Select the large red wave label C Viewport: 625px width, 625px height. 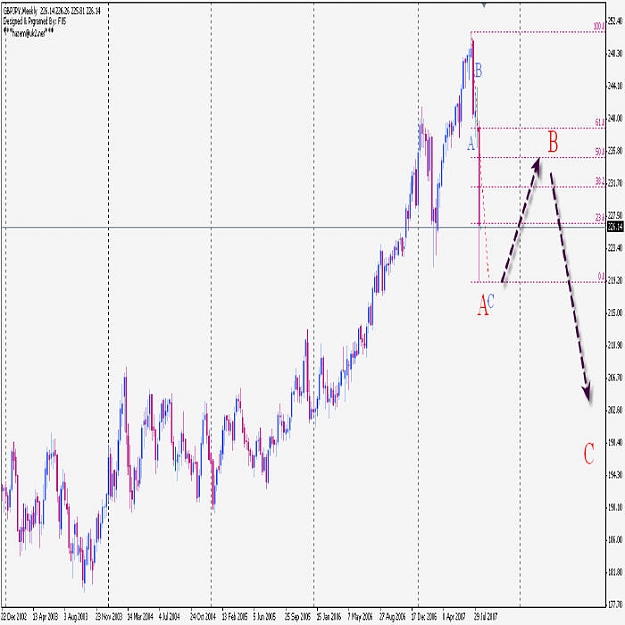pyautogui.click(x=589, y=453)
